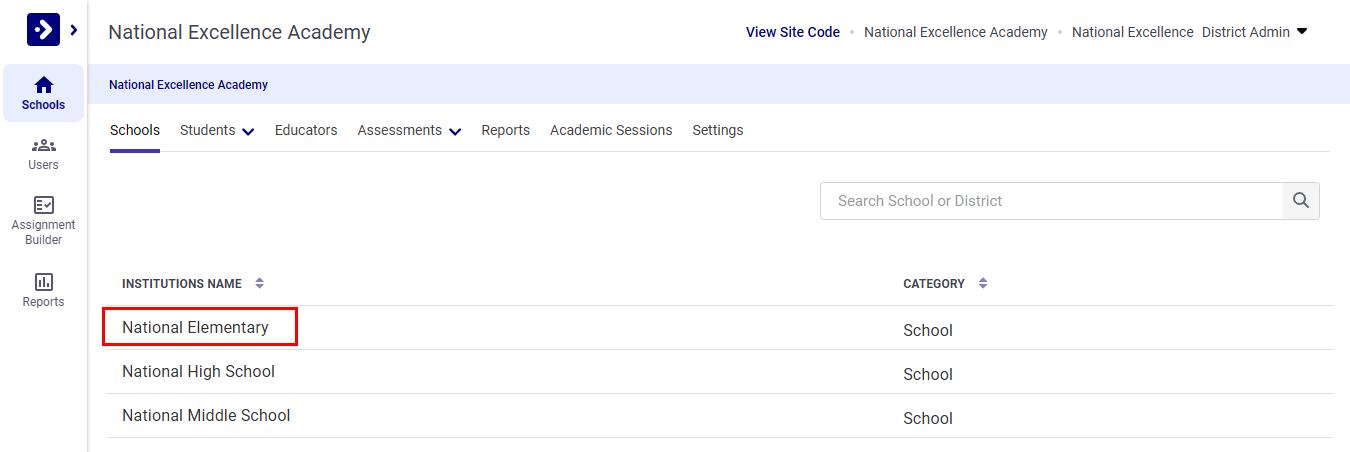
Task: Click the Search School or District field
Action: click(1050, 201)
